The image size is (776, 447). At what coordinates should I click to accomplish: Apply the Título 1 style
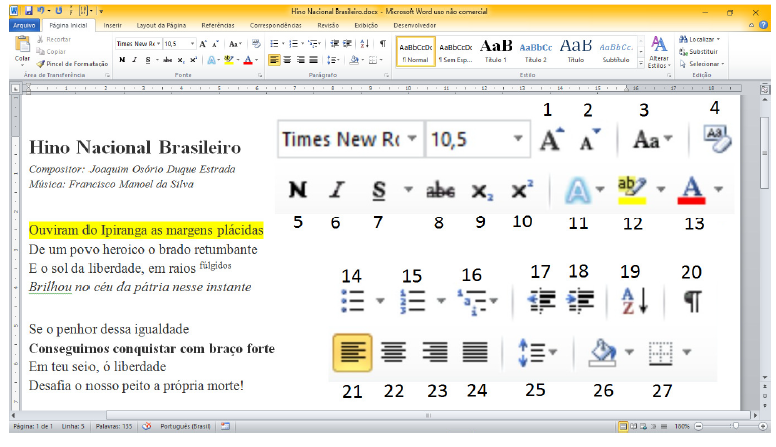click(x=495, y=51)
